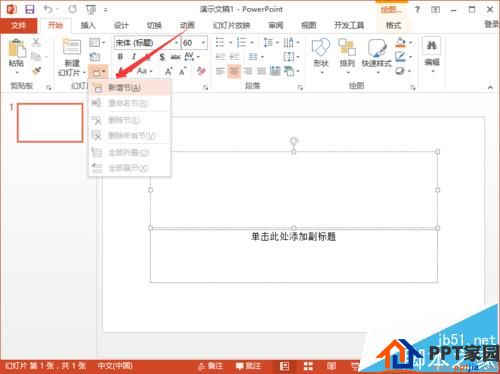
Task: Switch to Normal view in status bar
Action: 284,366
